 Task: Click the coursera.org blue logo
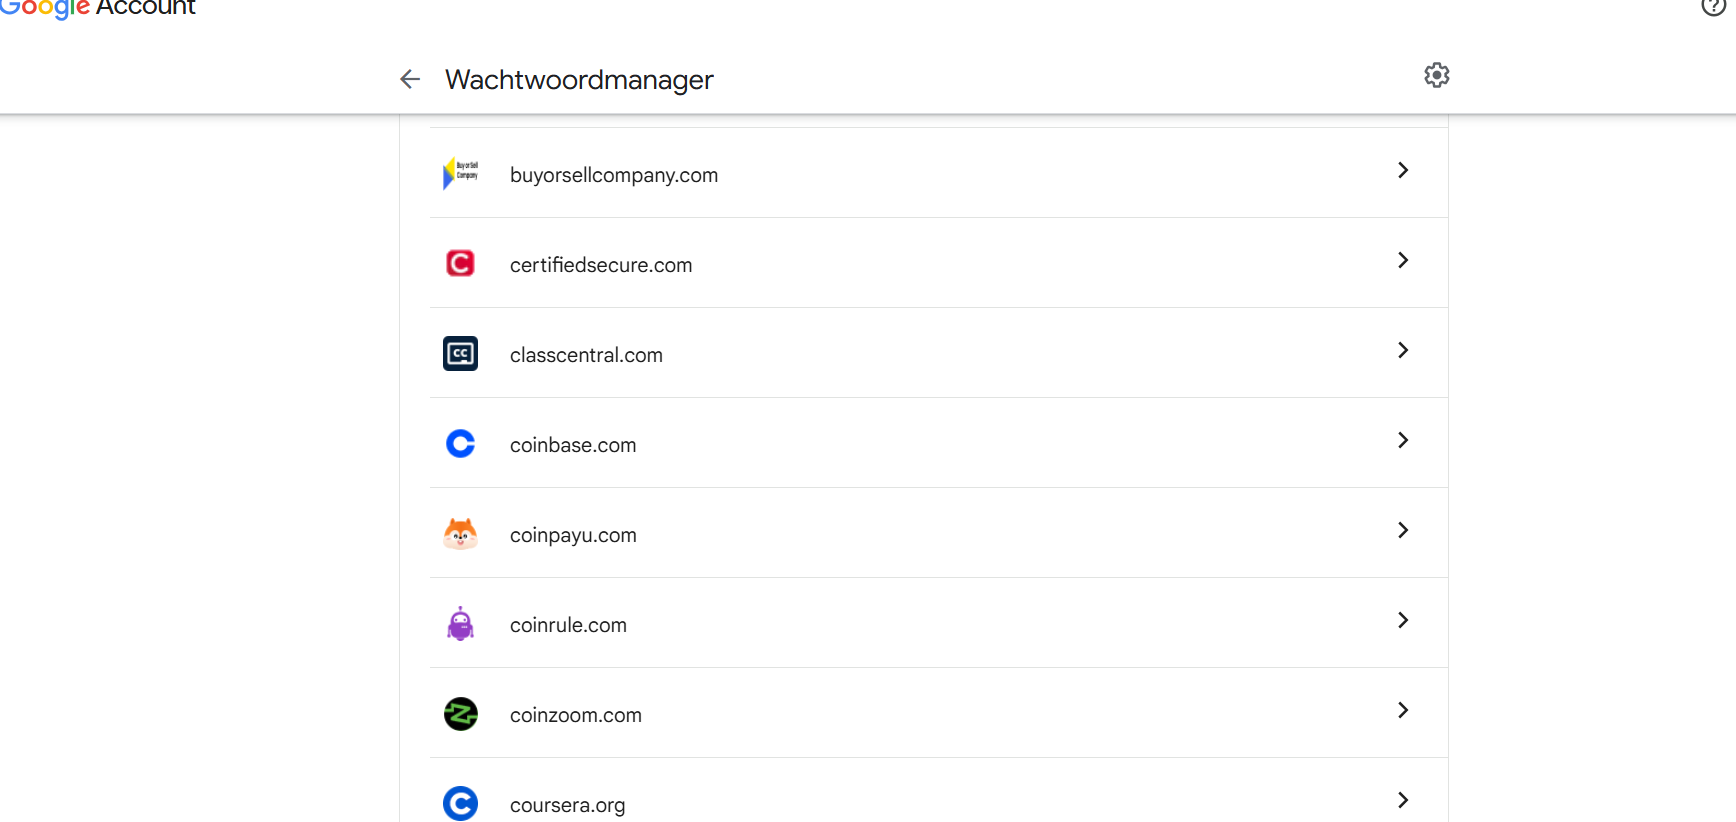click(460, 803)
